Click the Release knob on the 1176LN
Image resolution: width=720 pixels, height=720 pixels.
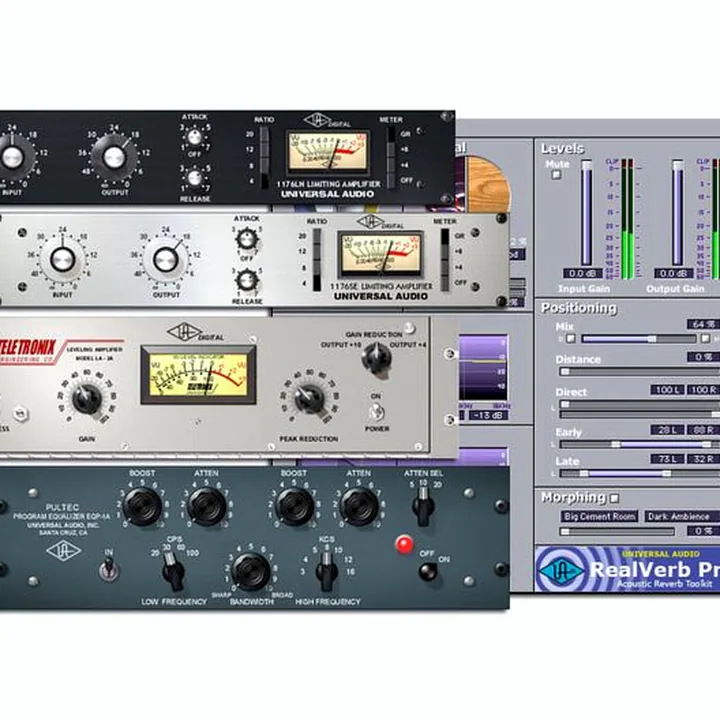click(x=195, y=178)
